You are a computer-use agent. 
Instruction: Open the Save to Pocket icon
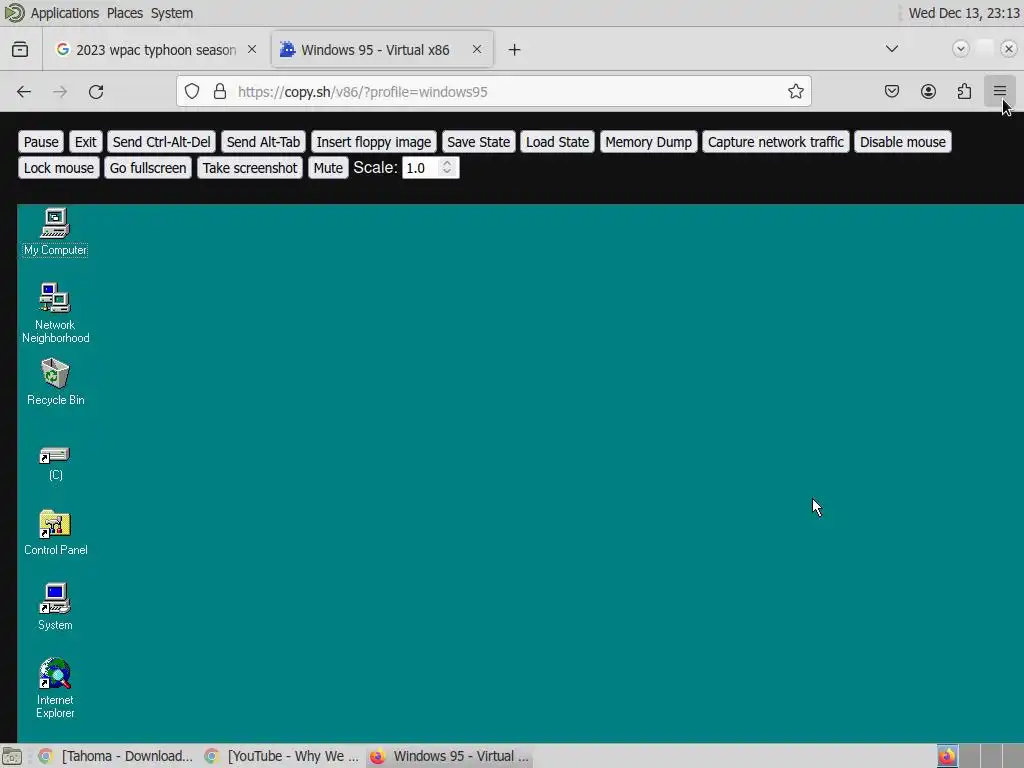[892, 91]
